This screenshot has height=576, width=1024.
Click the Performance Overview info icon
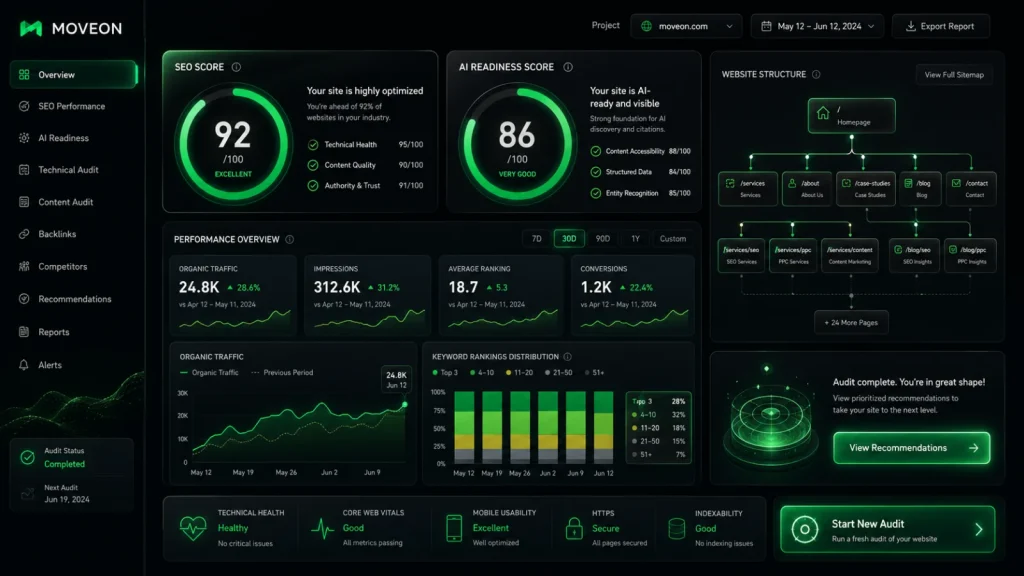tap(289, 239)
